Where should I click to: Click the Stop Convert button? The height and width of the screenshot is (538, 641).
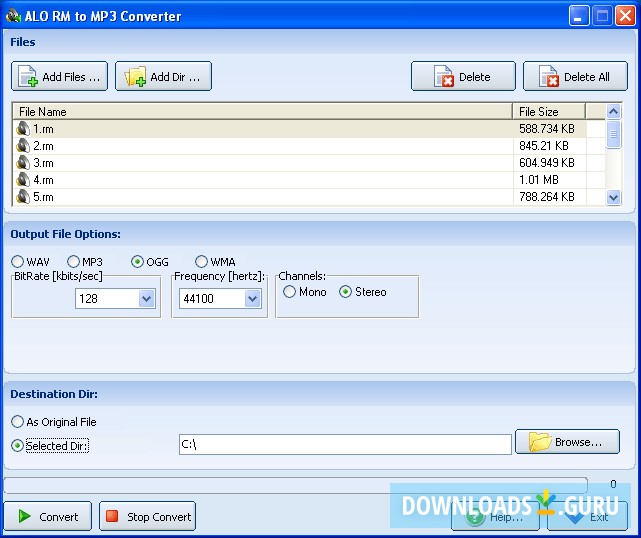click(148, 516)
